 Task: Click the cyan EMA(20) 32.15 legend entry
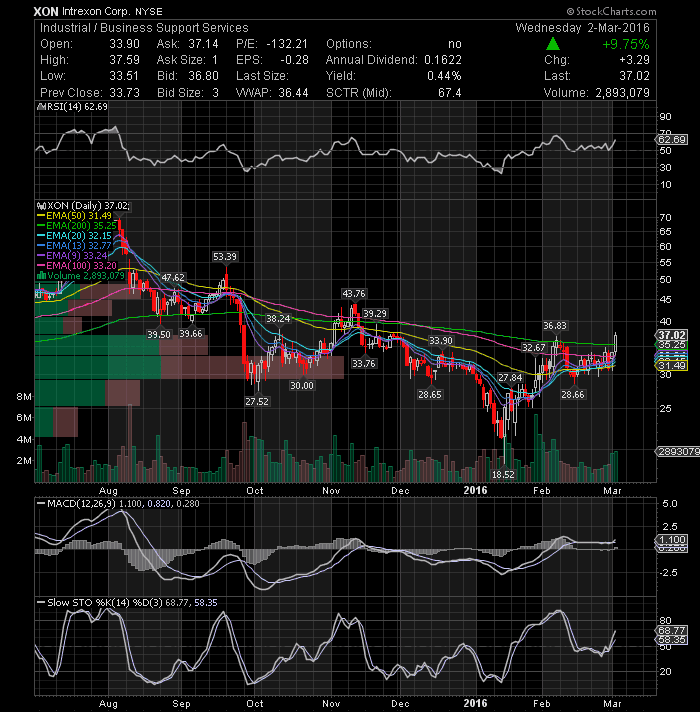coord(79,236)
